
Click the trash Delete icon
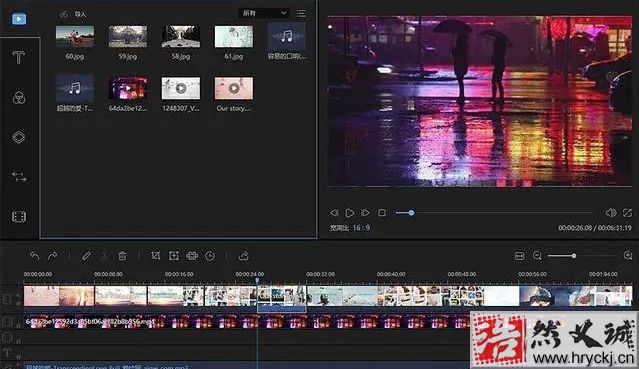[x=122, y=256]
